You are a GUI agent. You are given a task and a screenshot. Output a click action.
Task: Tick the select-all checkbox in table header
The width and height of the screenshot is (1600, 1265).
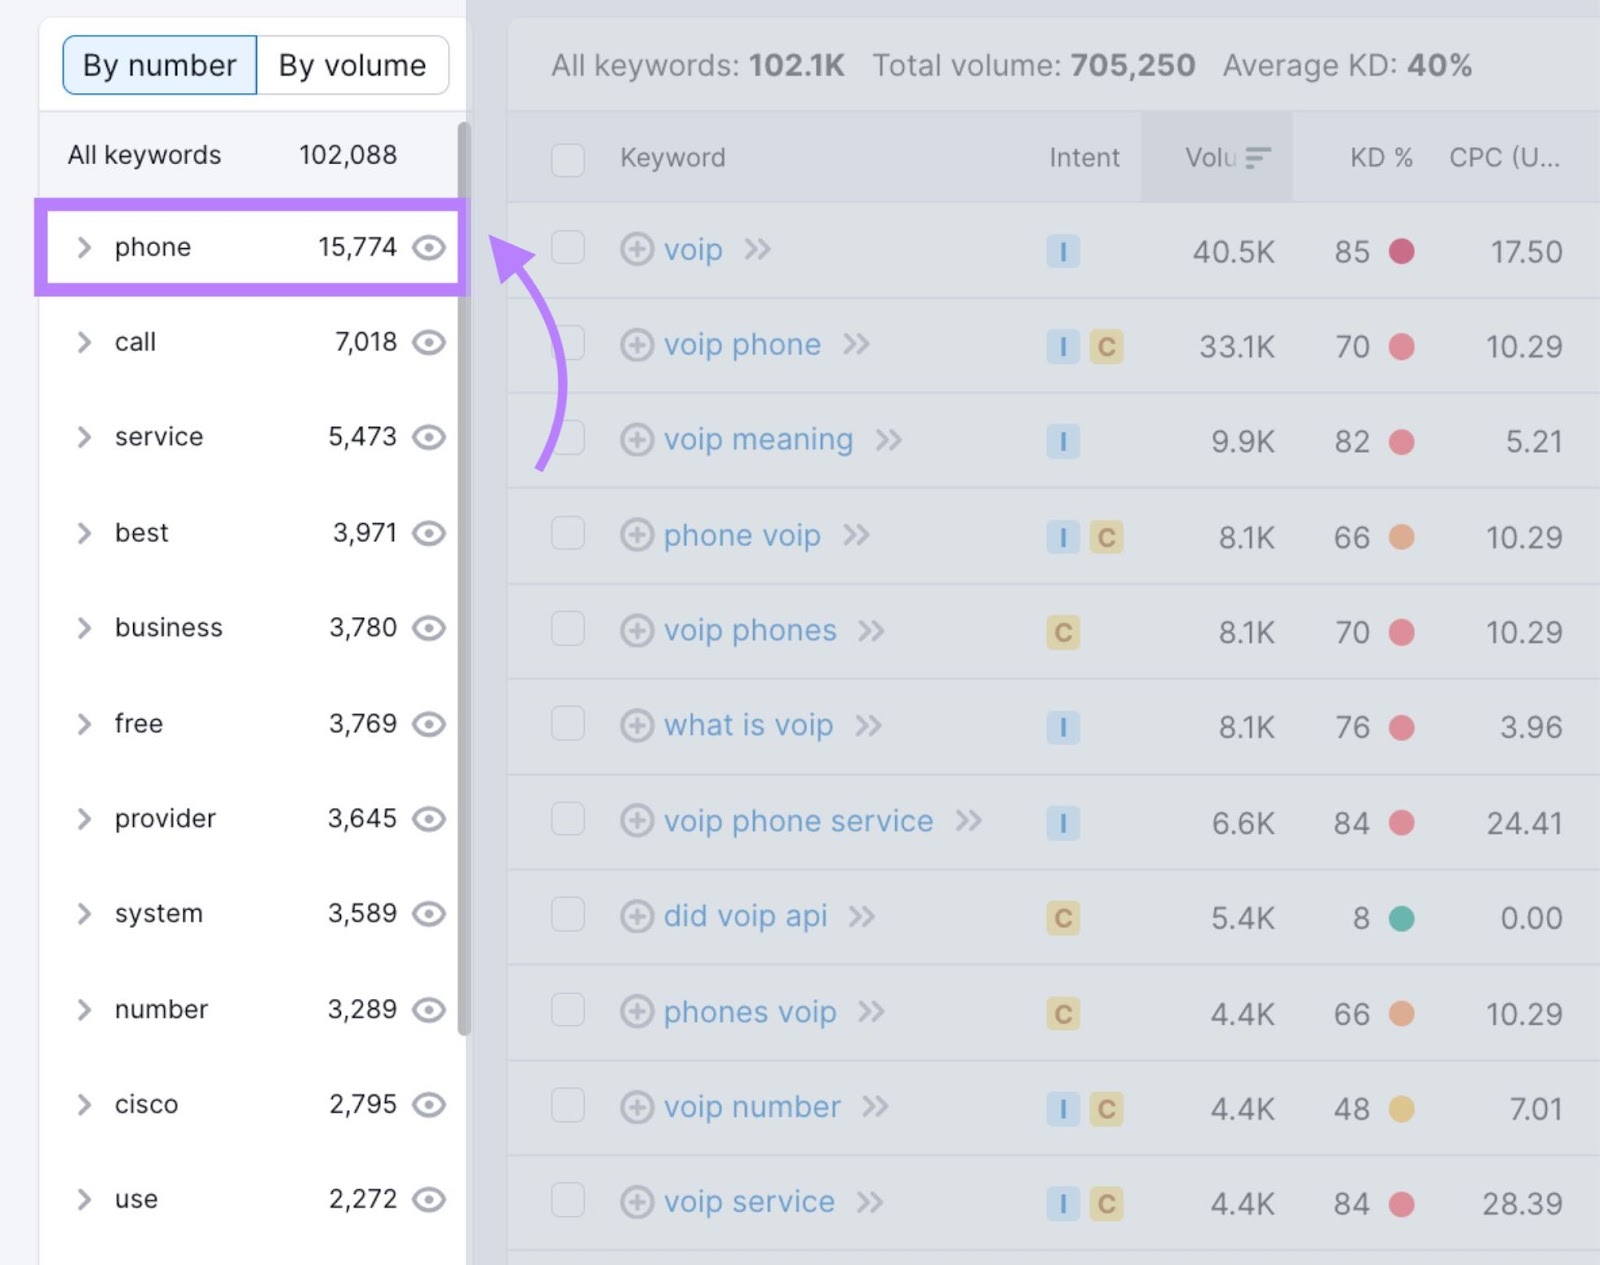pyautogui.click(x=568, y=159)
